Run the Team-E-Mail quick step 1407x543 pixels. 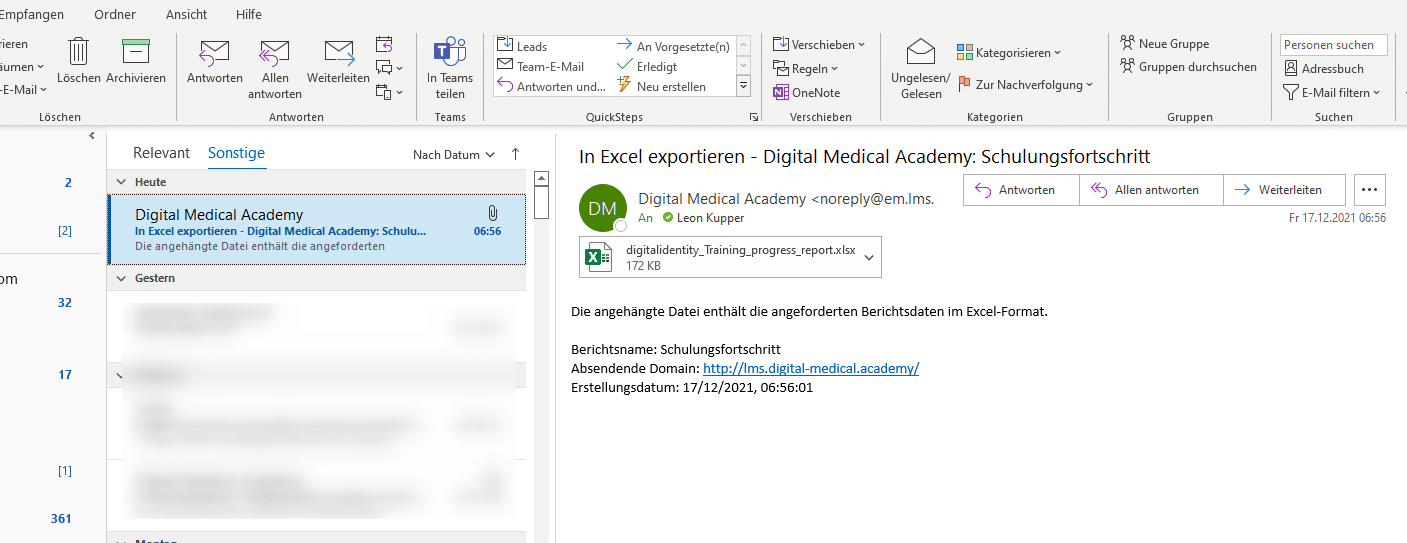click(x=541, y=66)
